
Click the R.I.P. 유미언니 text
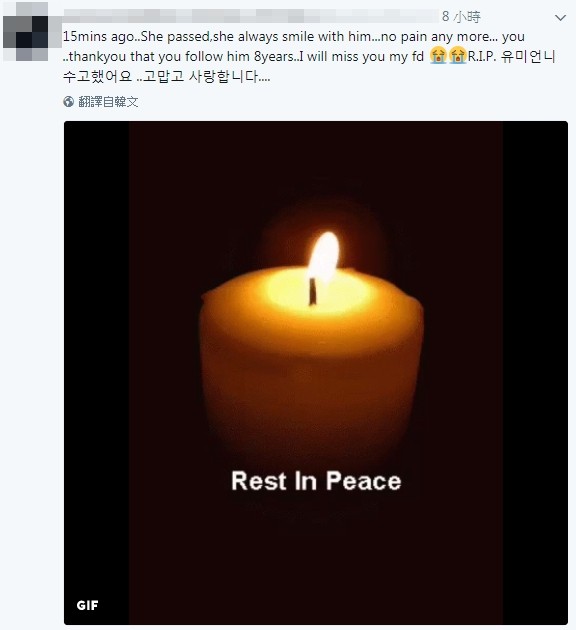(511, 56)
